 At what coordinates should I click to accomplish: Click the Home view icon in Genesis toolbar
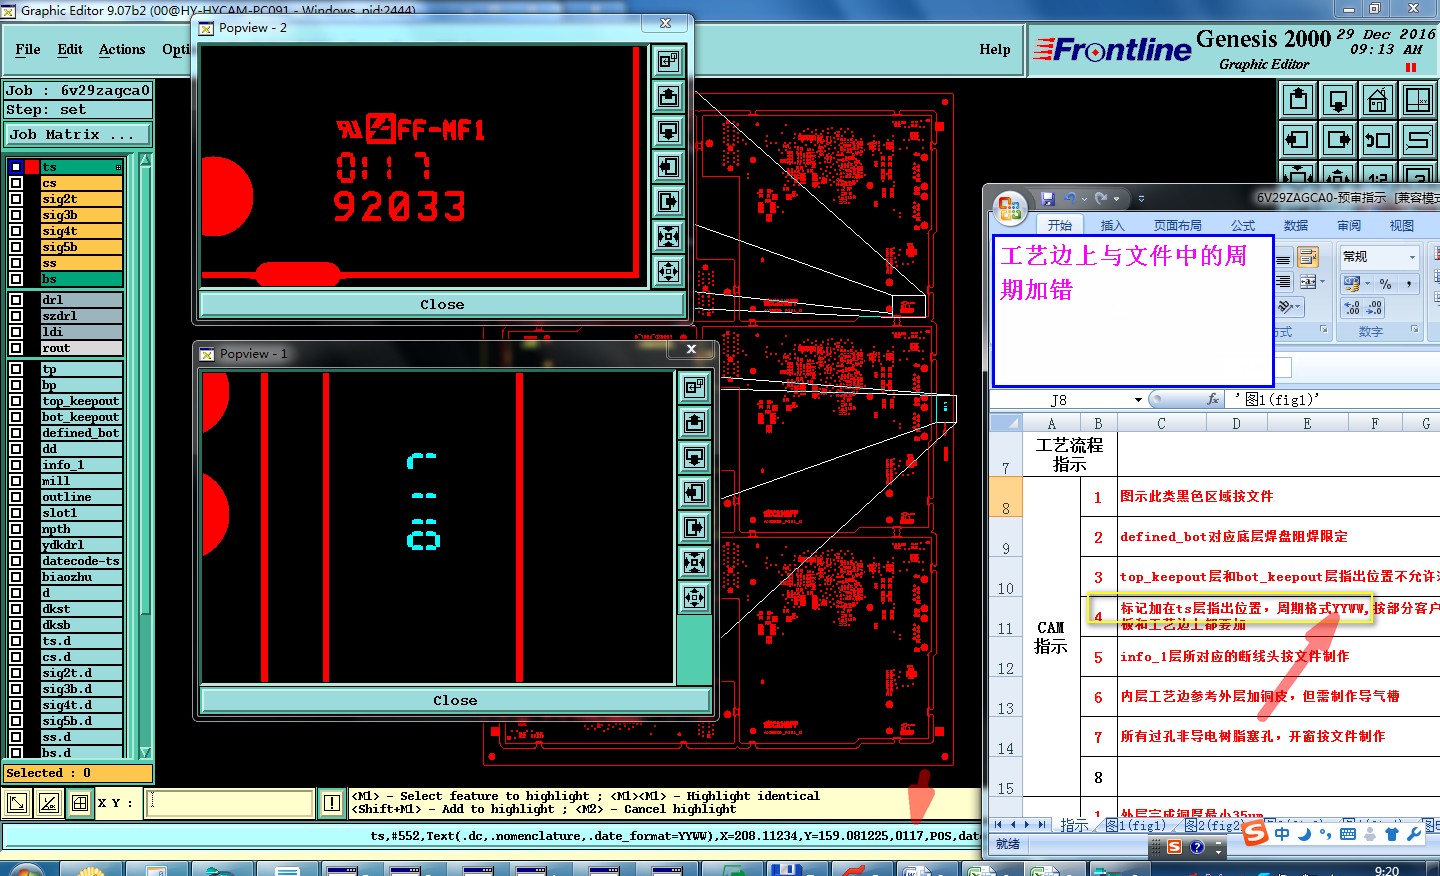(x=1378, y=100)
